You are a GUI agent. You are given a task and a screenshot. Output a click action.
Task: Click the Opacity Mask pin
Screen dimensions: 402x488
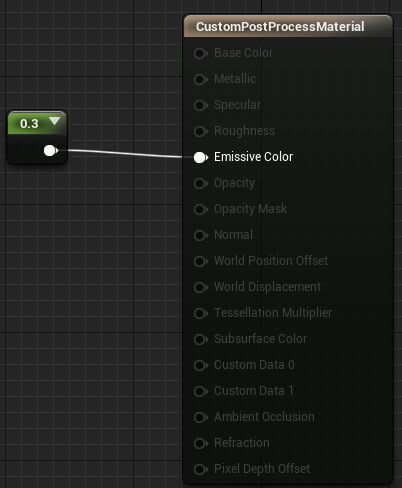pos(200,209)
